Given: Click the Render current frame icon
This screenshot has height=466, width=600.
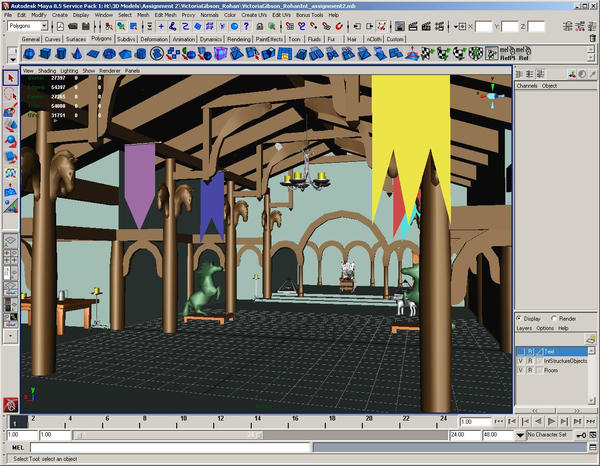Looking at the screenshot, I should click(x=413, y=26).
